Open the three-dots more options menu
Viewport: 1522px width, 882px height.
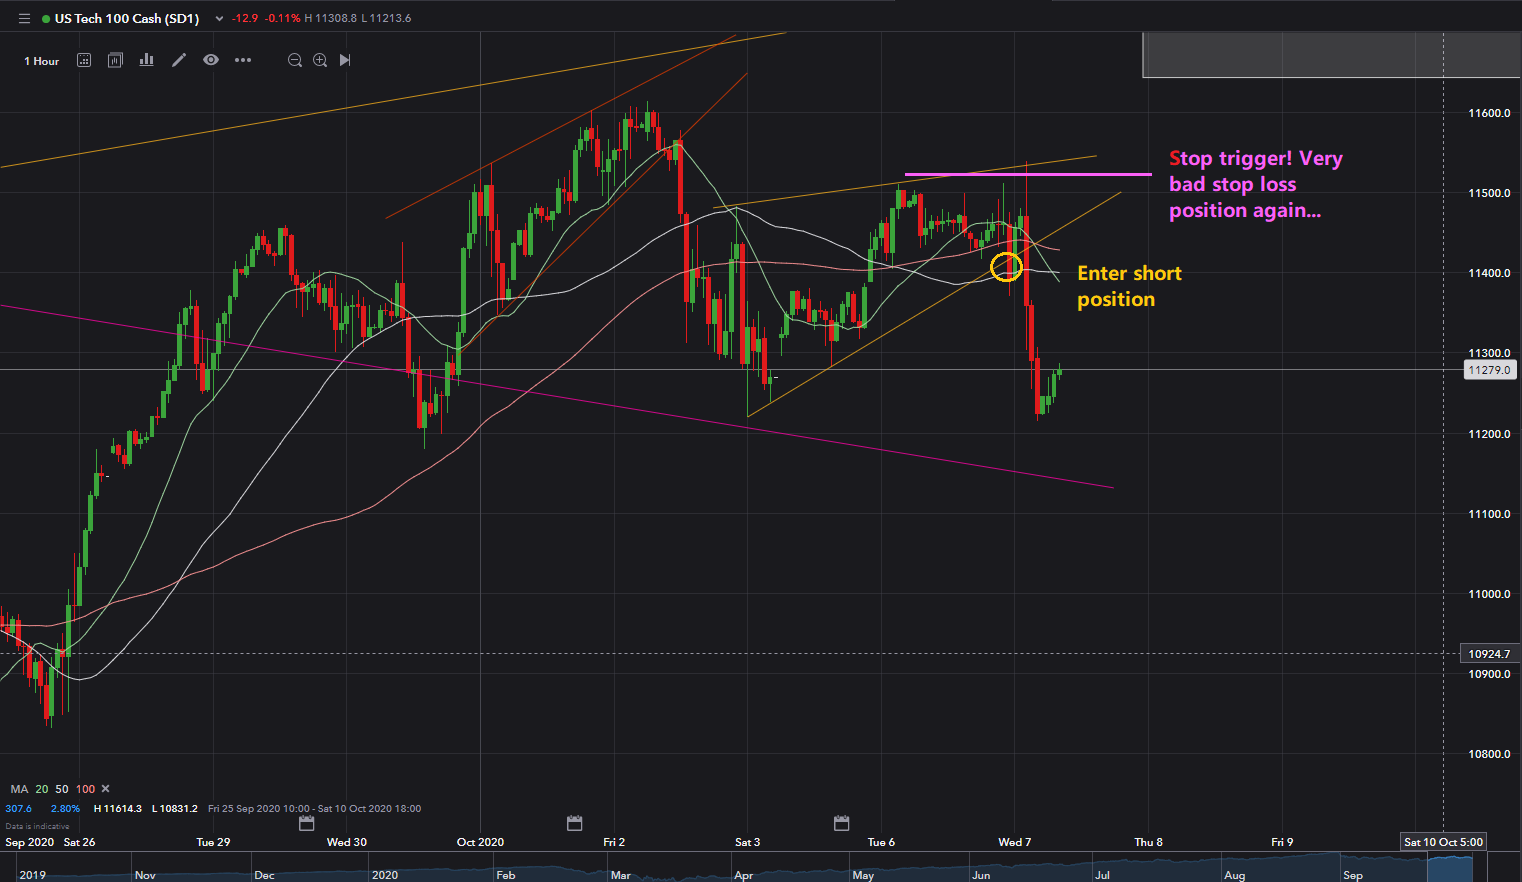pos(243,60)
